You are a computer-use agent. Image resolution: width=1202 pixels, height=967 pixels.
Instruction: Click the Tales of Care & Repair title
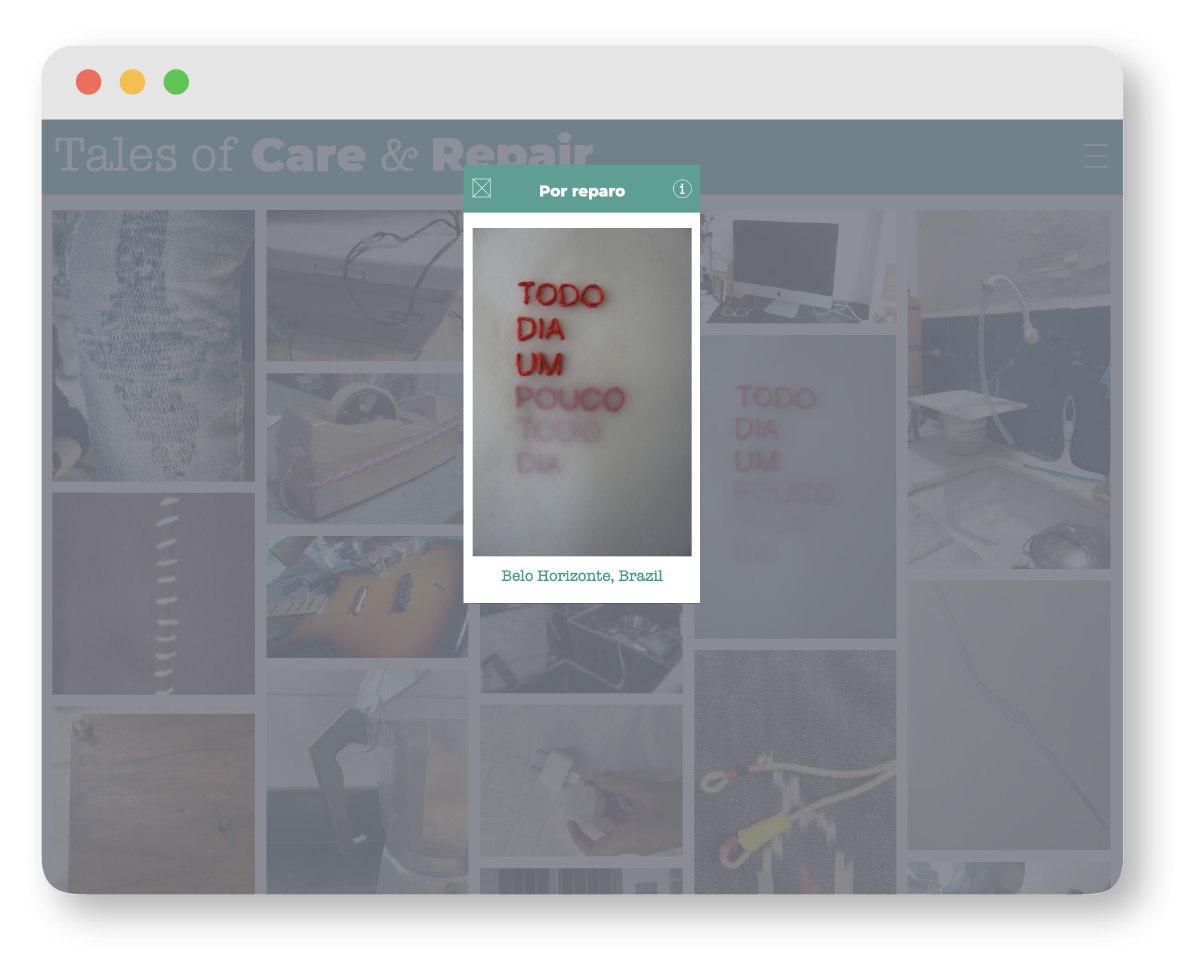coord(324,155)
